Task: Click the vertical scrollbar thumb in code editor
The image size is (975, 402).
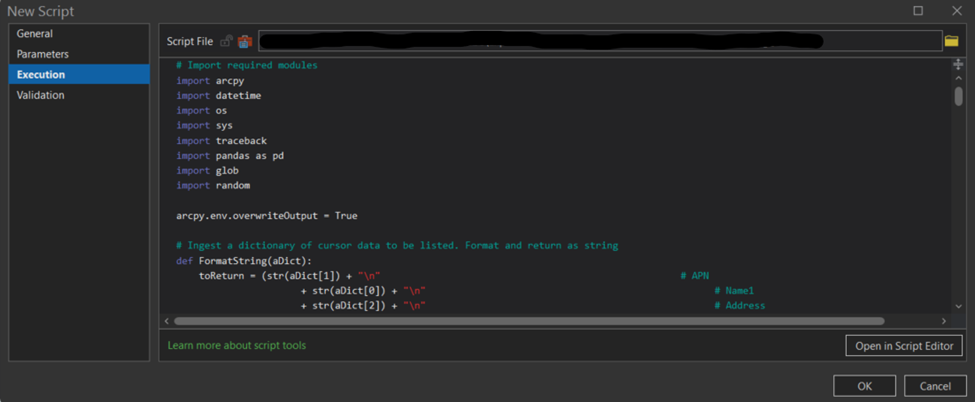Action: [x=958, y=96]
